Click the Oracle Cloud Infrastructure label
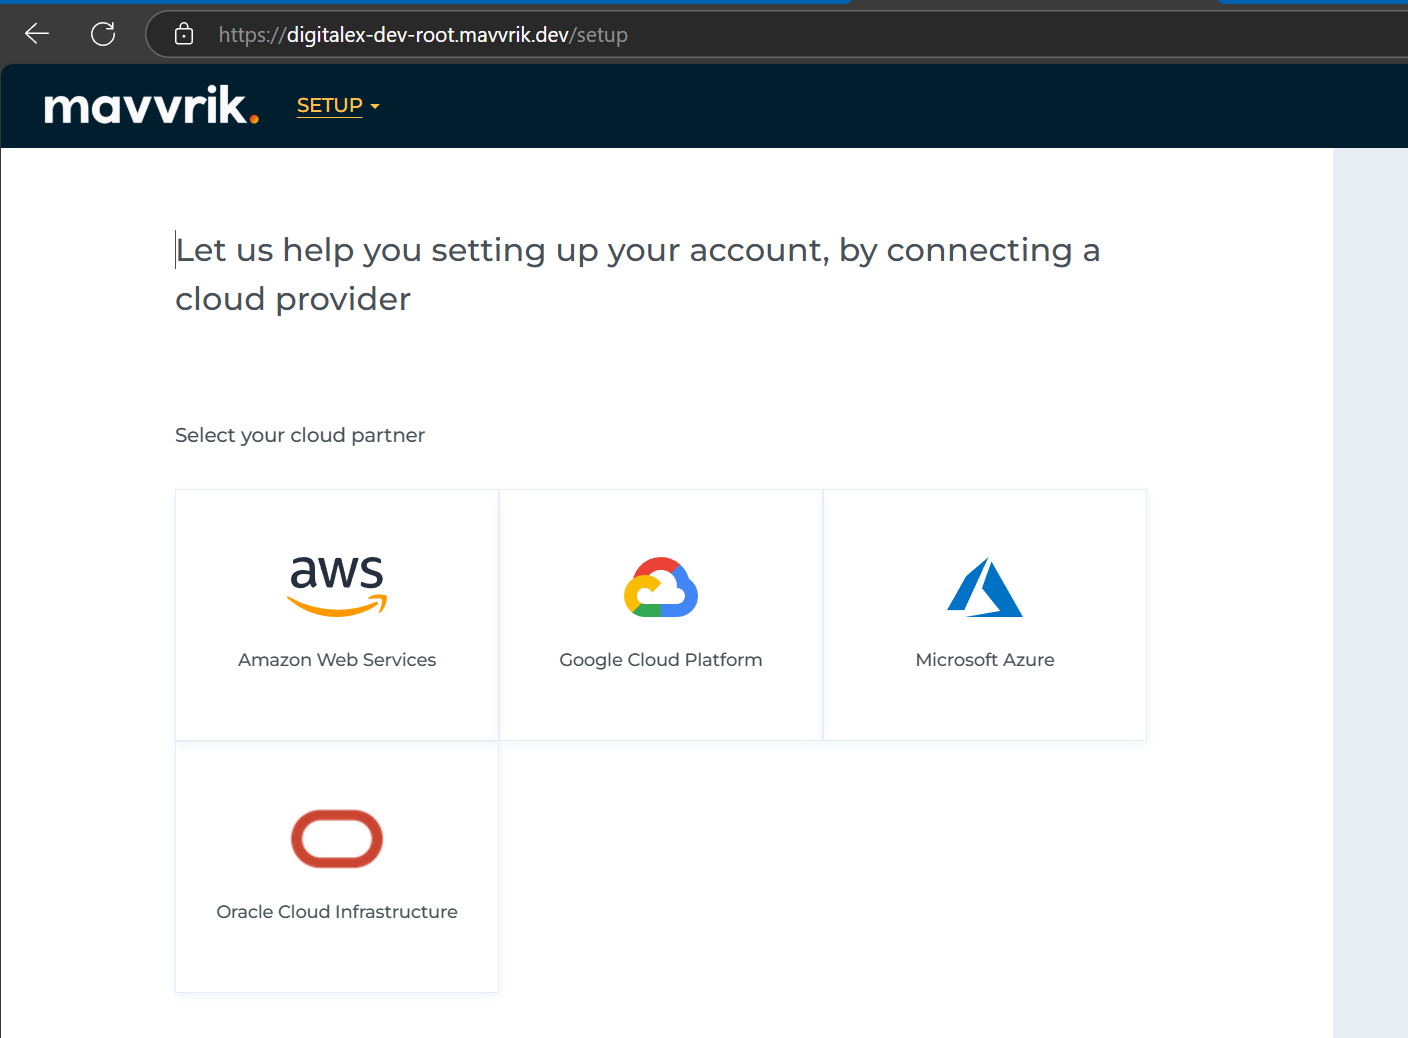 point(337,912)
